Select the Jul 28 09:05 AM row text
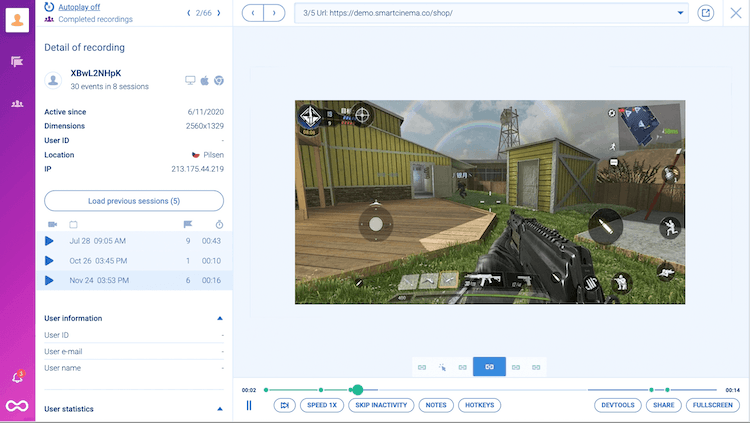This screenshot has width=750, height=423. click(x=98, y=241)
